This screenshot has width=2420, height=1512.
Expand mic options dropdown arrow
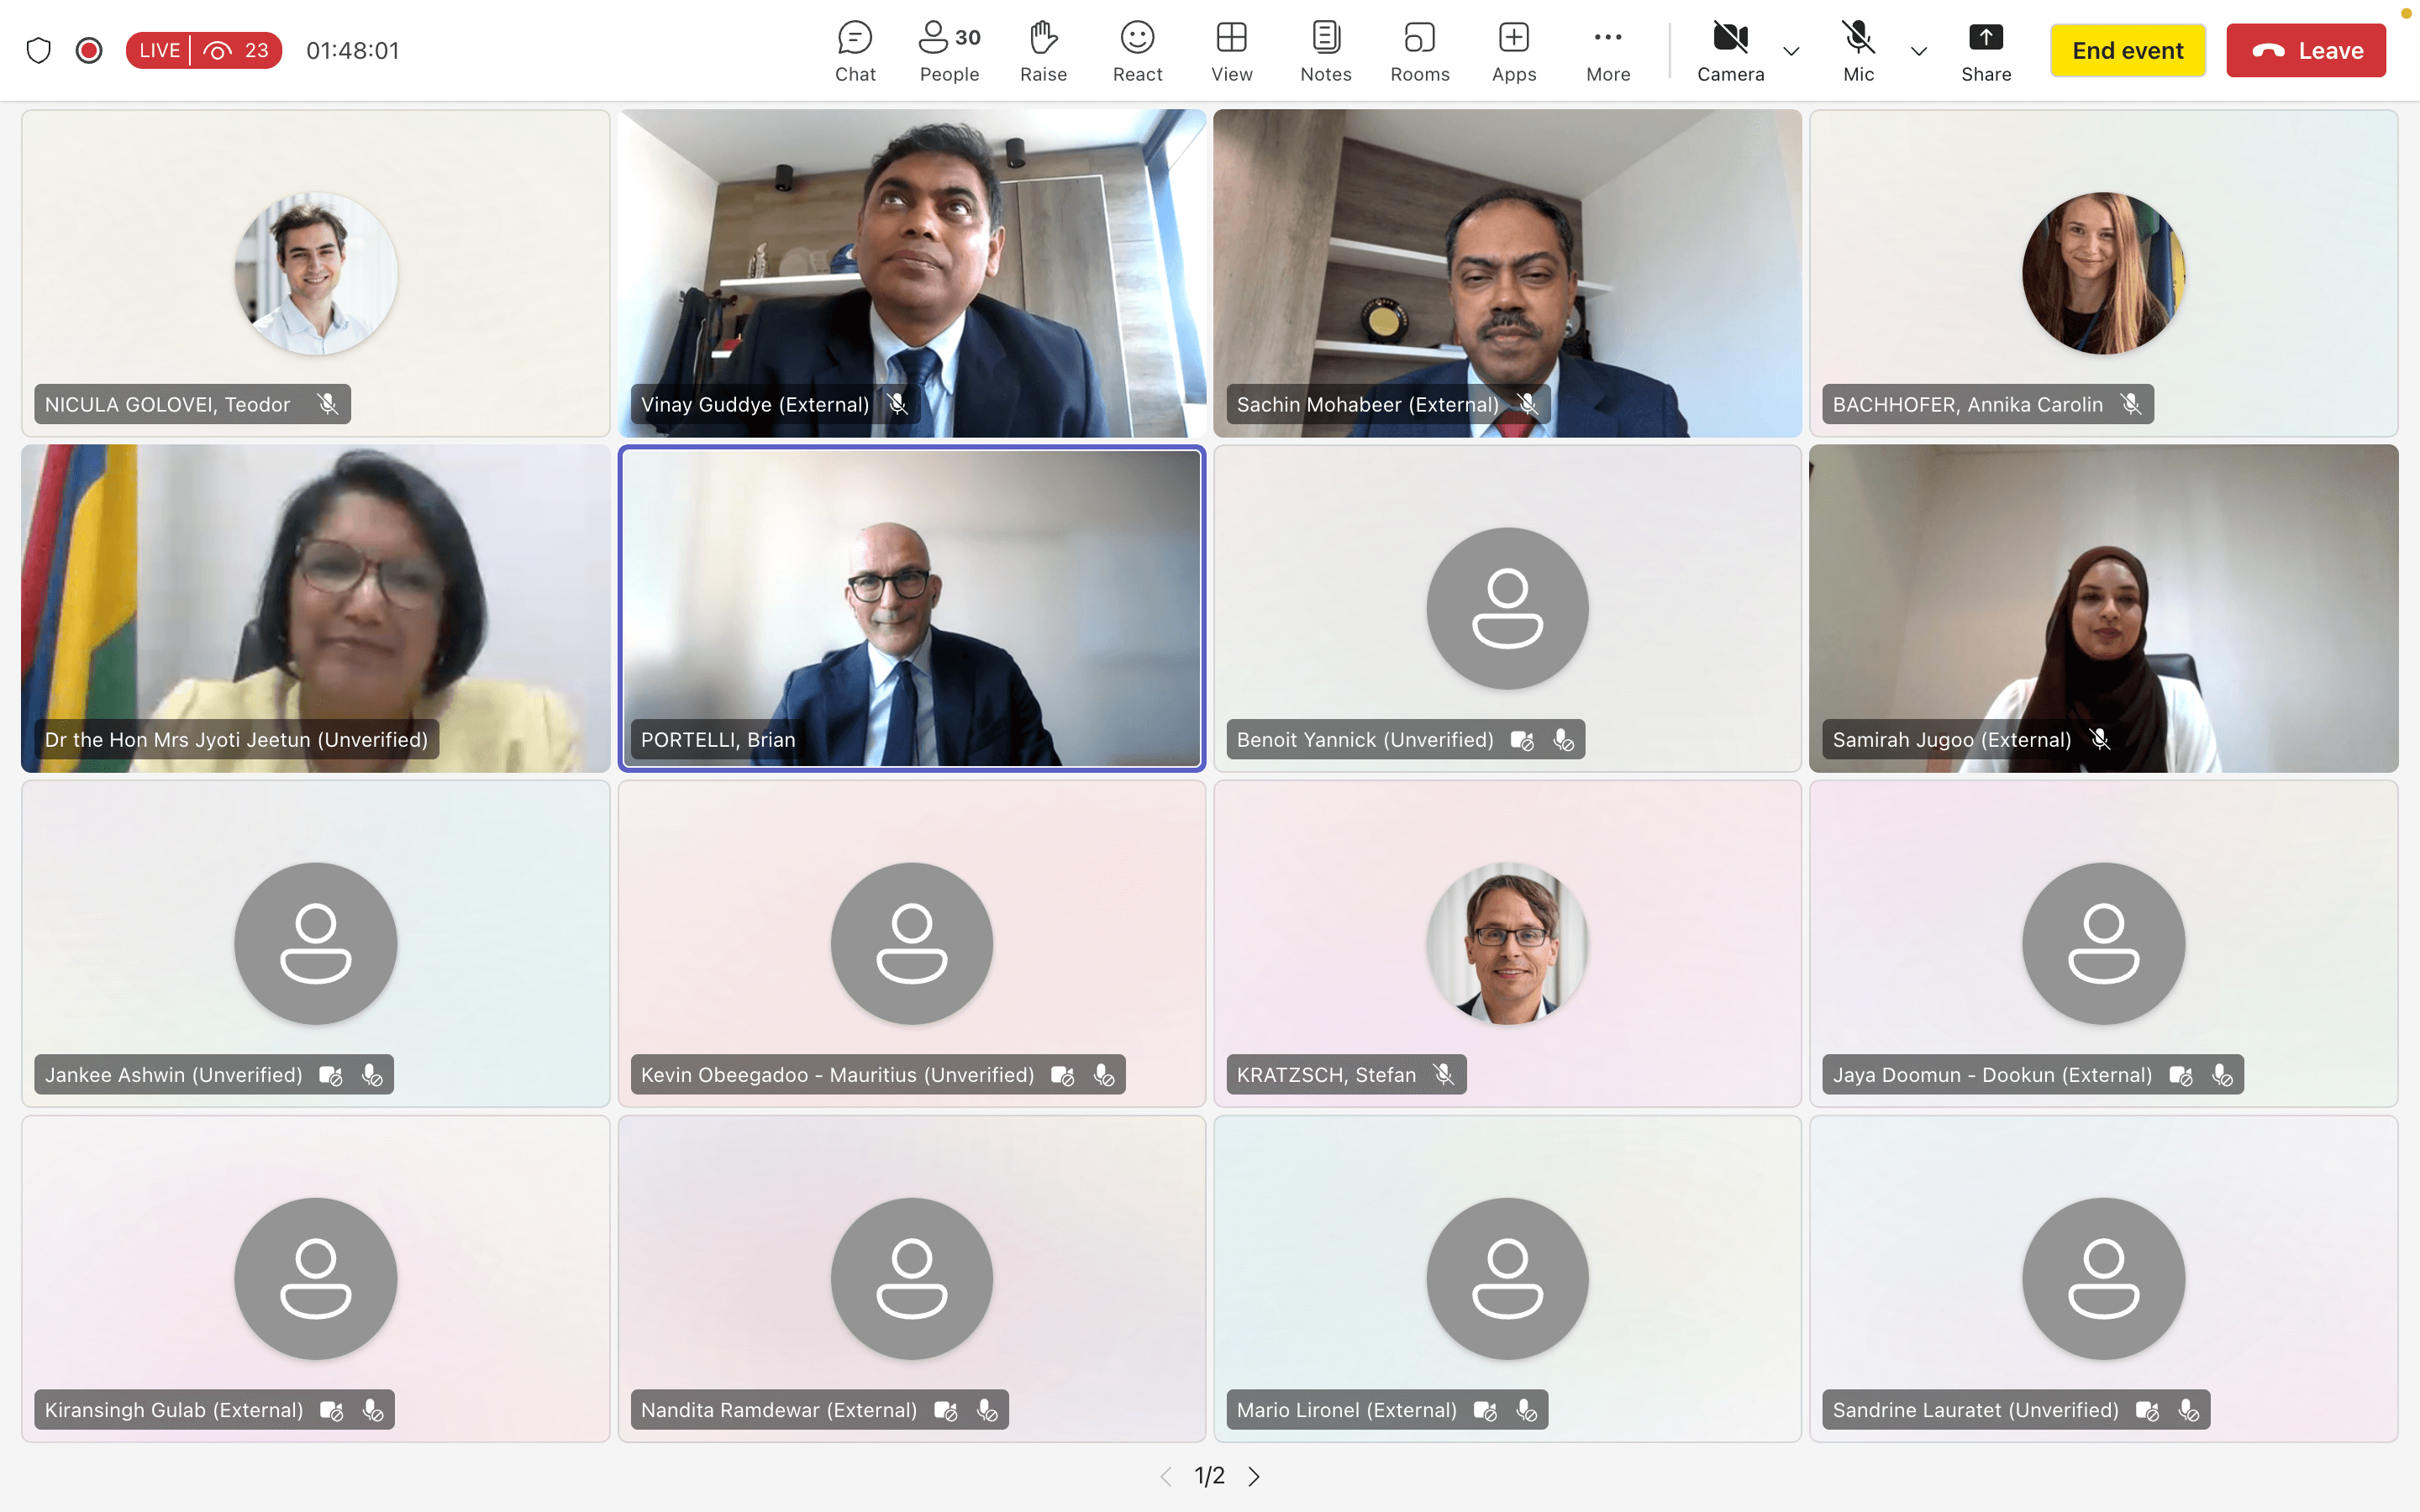click(x=1918, y=51)
